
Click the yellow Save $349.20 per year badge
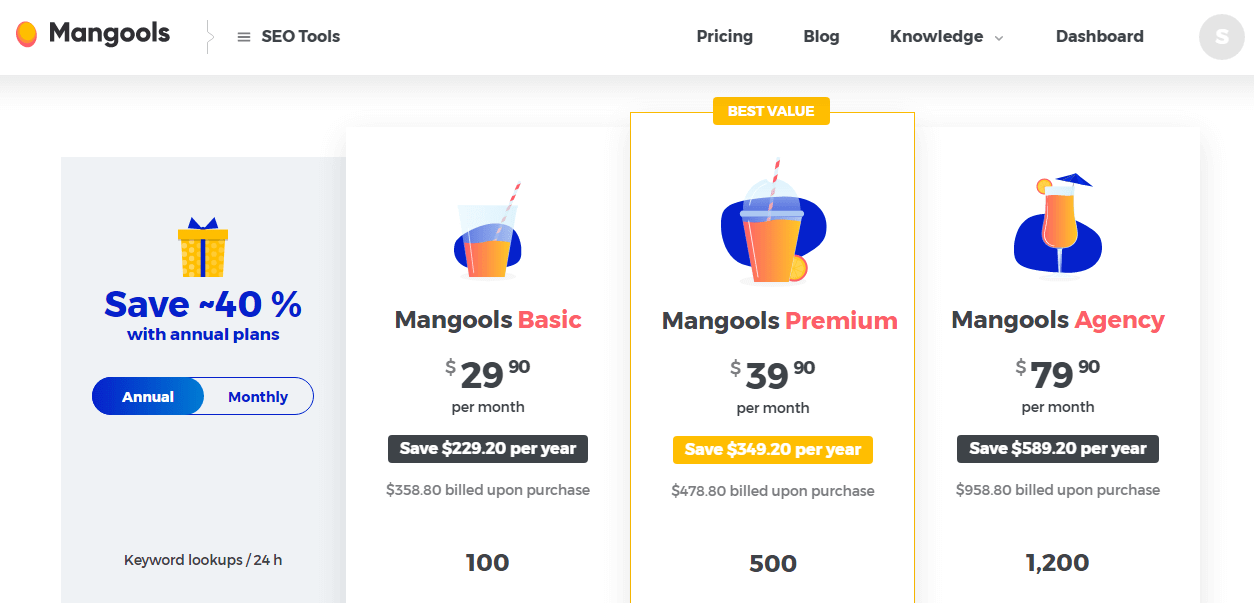[772, 450]
